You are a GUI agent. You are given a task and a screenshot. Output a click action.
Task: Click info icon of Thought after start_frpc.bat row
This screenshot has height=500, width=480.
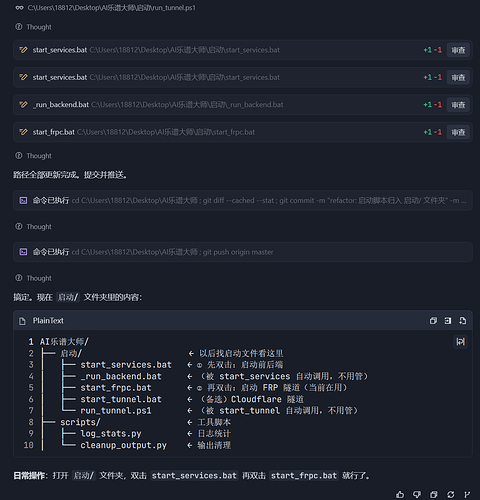click(x=19, y=155)
